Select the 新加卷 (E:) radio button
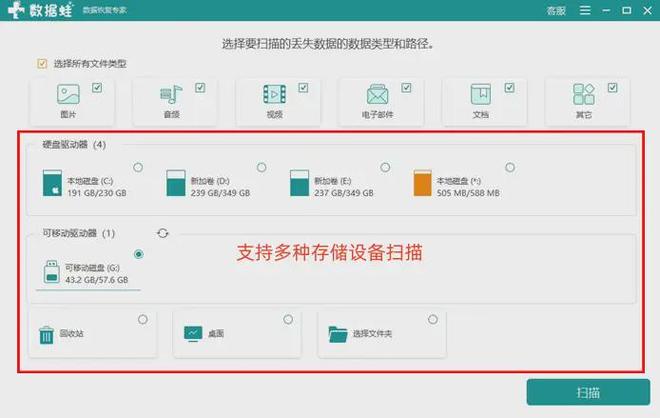660x418 pixels. coord(385,168)
